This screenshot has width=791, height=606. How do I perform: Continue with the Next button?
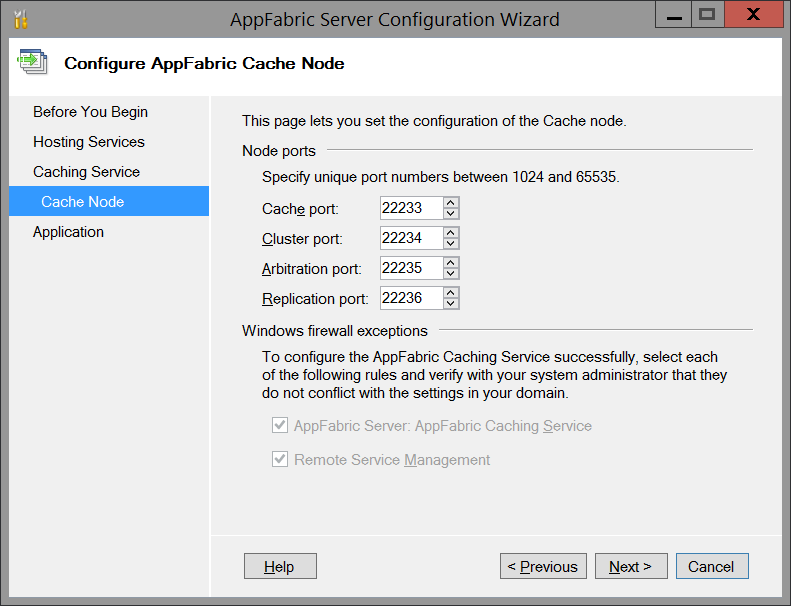coord(631,566)
